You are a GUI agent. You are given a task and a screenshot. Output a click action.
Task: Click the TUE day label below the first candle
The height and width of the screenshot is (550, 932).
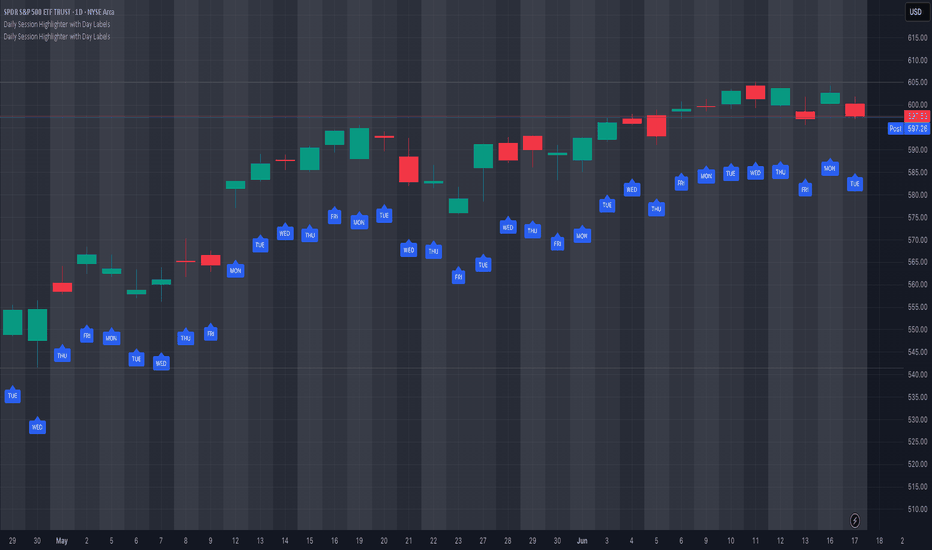[x=12, y=395]
